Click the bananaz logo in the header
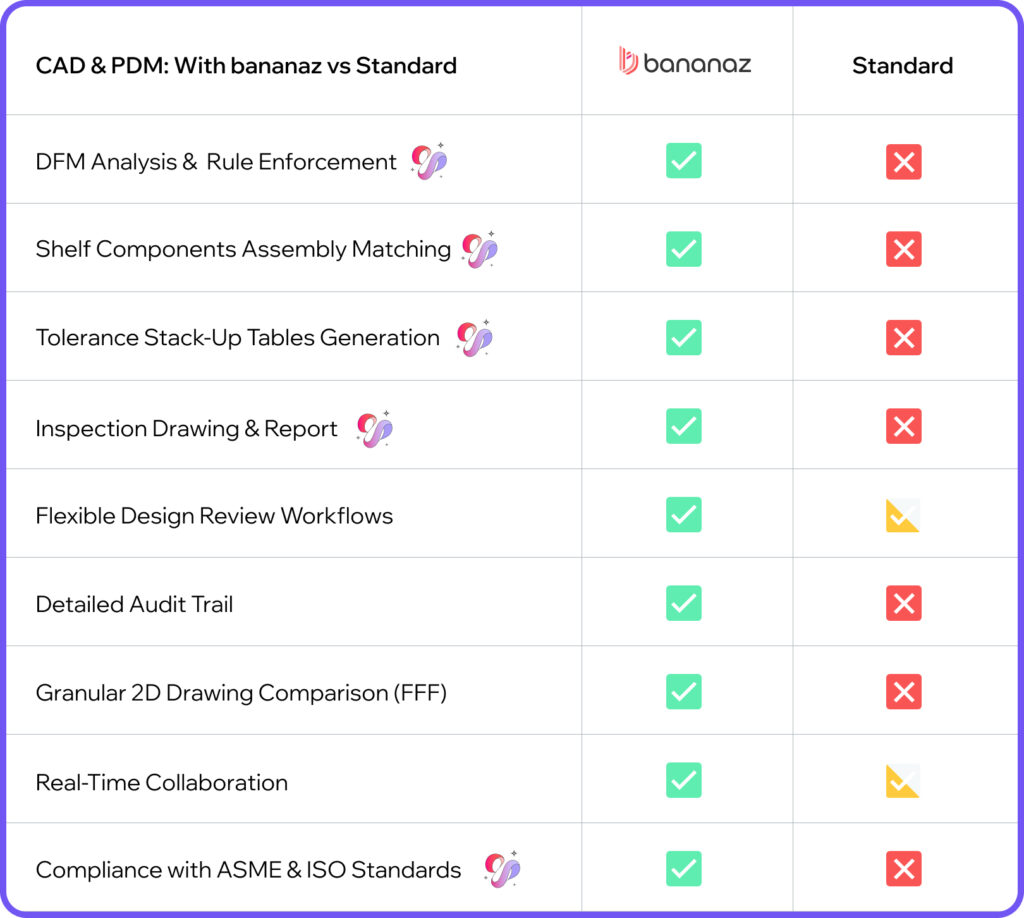The width and height of the screenshot is (1024, 918). [x=685, y=63]
